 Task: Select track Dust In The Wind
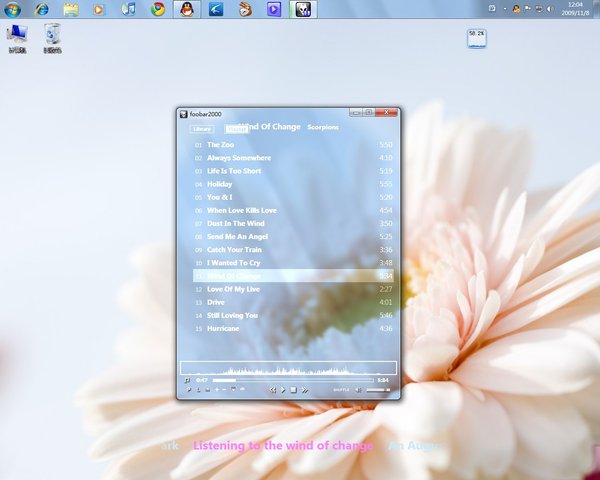coord(293,224)
